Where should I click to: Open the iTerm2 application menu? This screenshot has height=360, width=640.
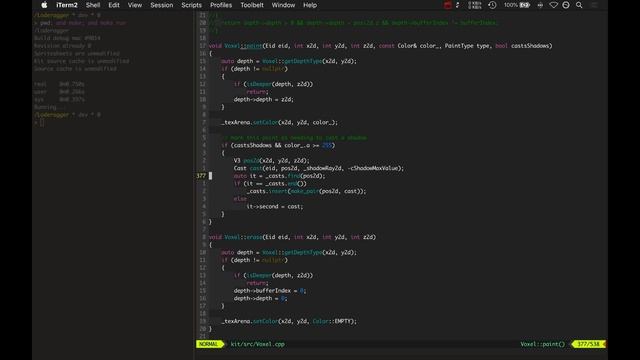67,5
